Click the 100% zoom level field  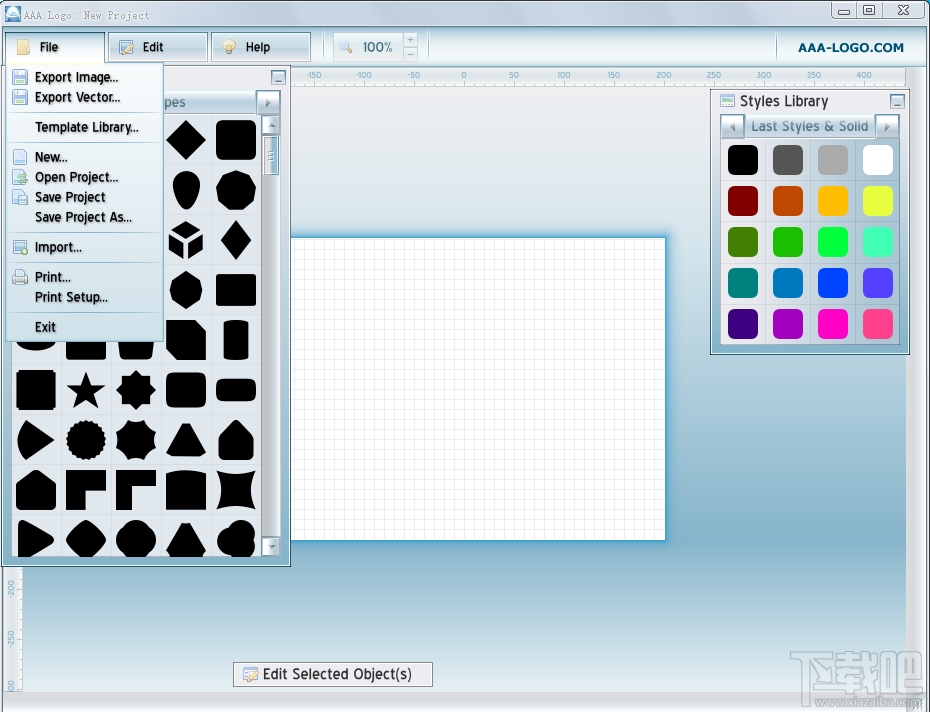click(378, 47)
